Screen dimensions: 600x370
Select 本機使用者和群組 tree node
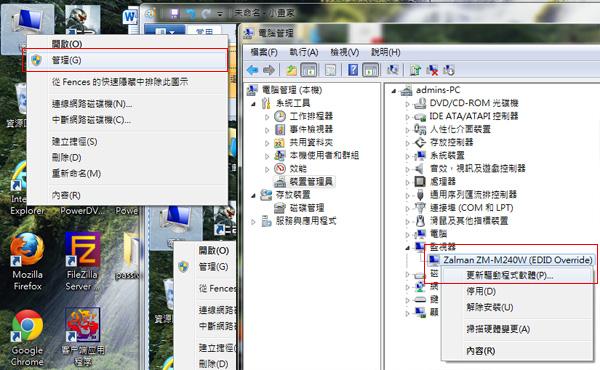324,155
